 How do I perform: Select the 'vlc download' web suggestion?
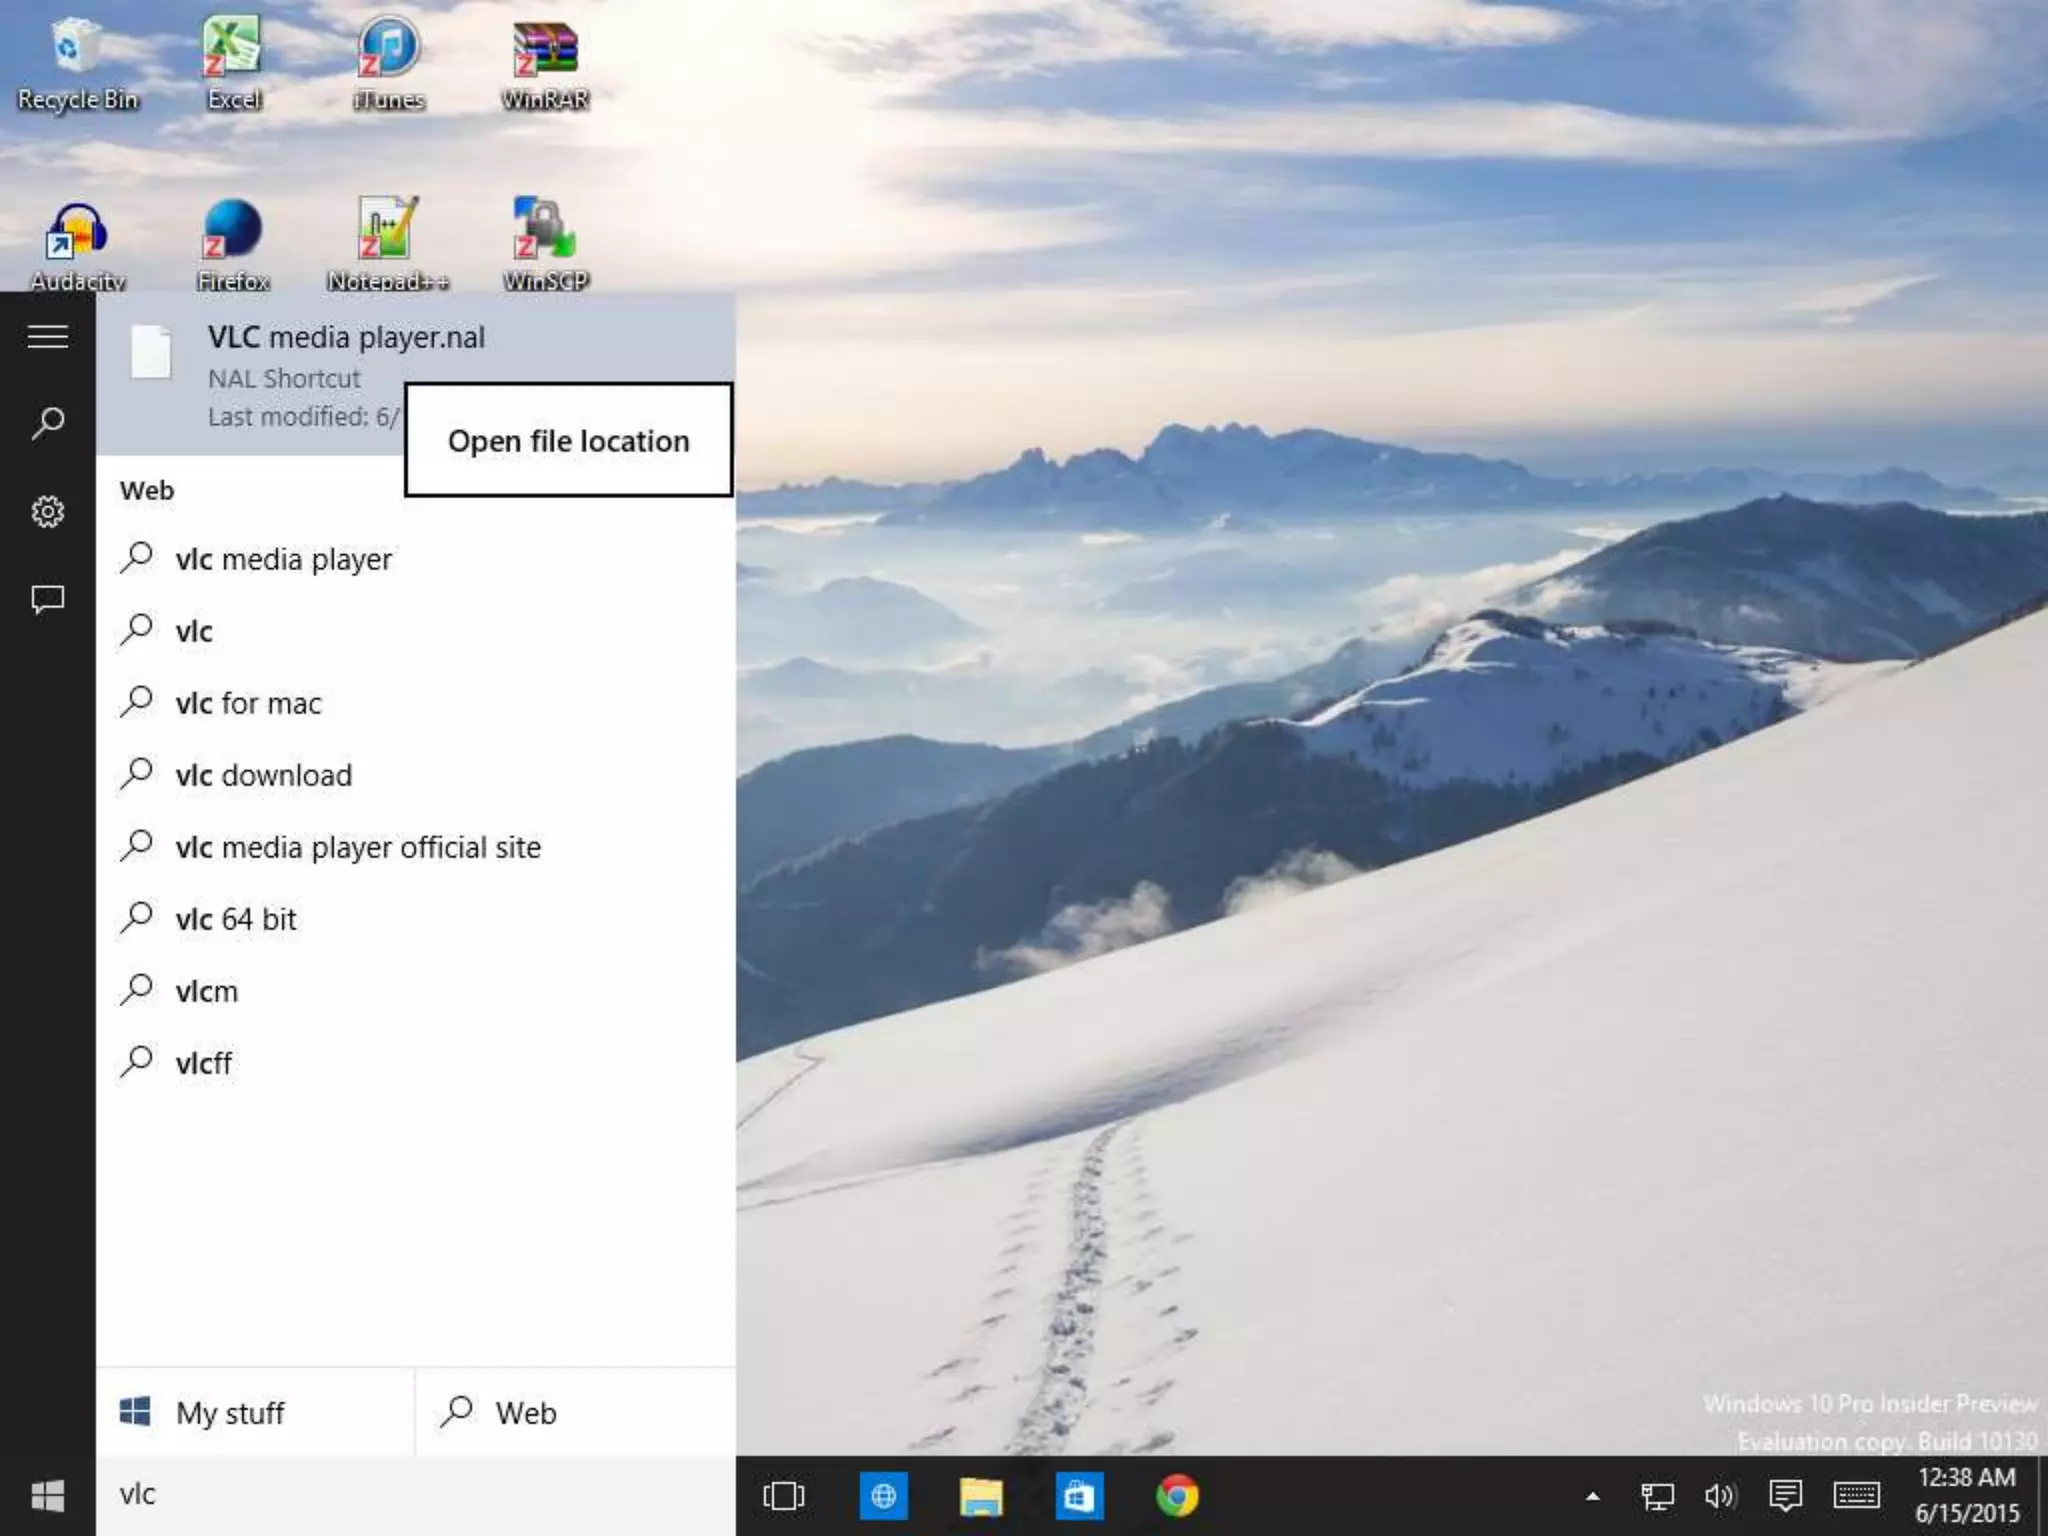click(416, 775)
